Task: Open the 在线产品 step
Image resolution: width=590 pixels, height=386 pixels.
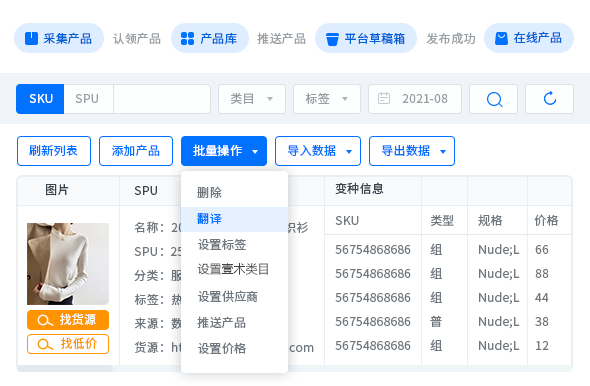Action: pyautogui.click(x=529, y=38)
